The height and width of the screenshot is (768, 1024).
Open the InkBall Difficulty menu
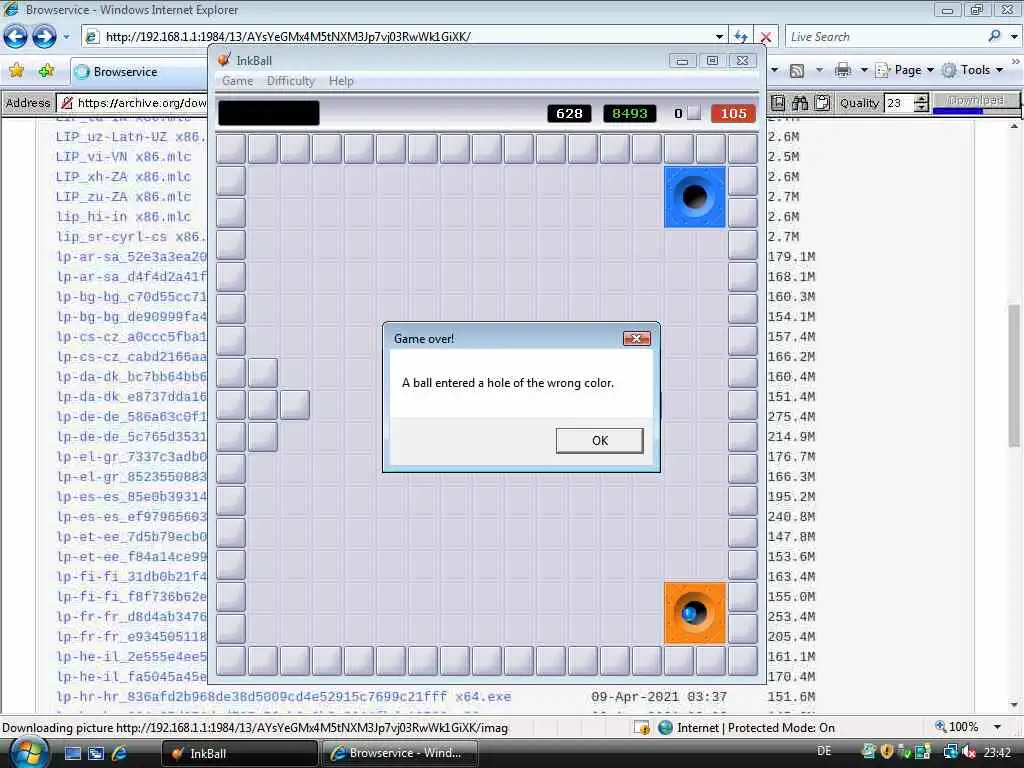[x=291, y=81]
